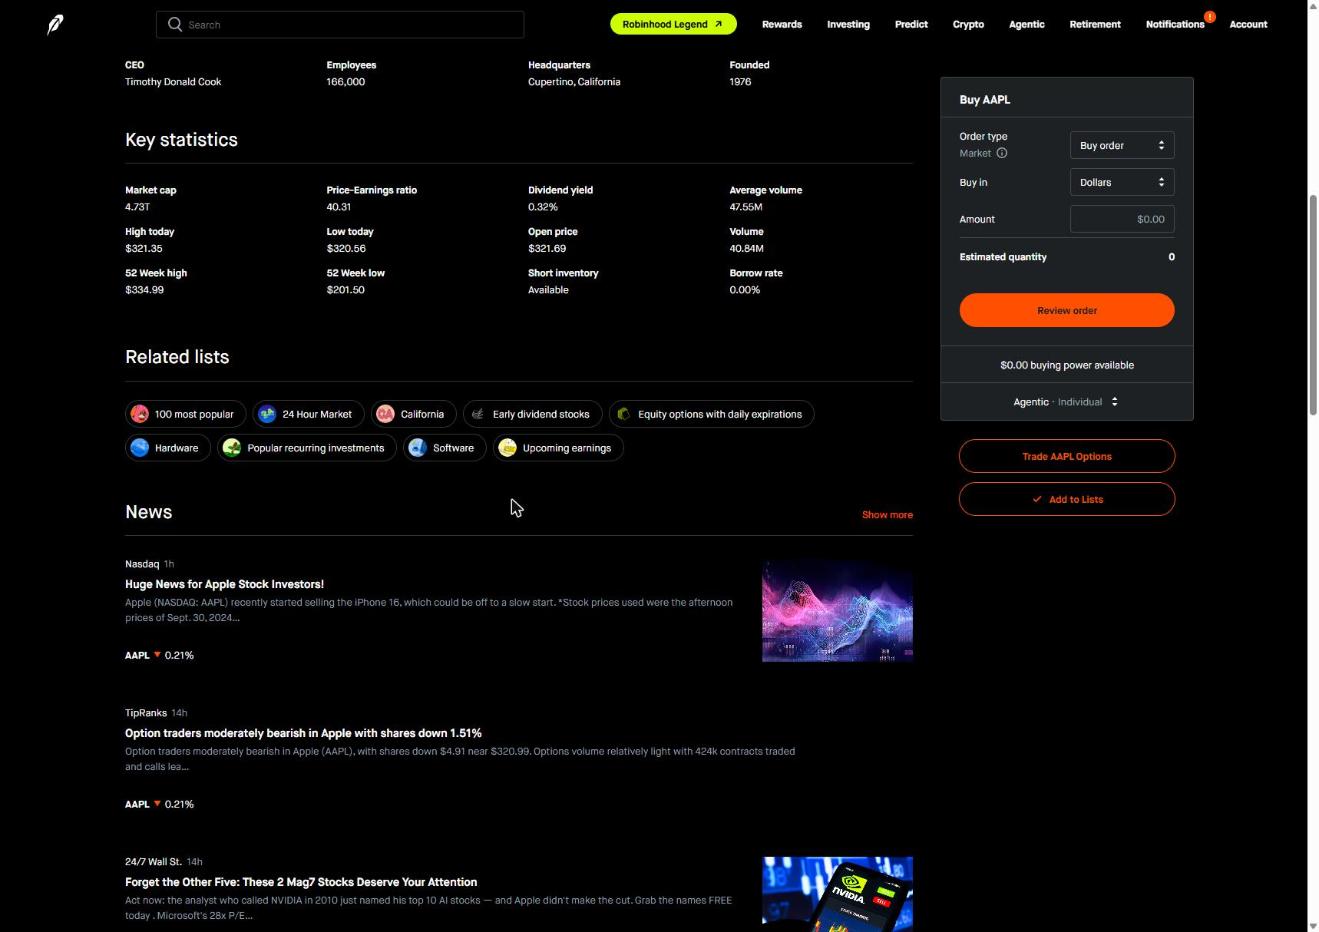Click AAPL ticker under the TipRanks article
The width and height of the screenshot is (1319, 932).
[137, 804]
